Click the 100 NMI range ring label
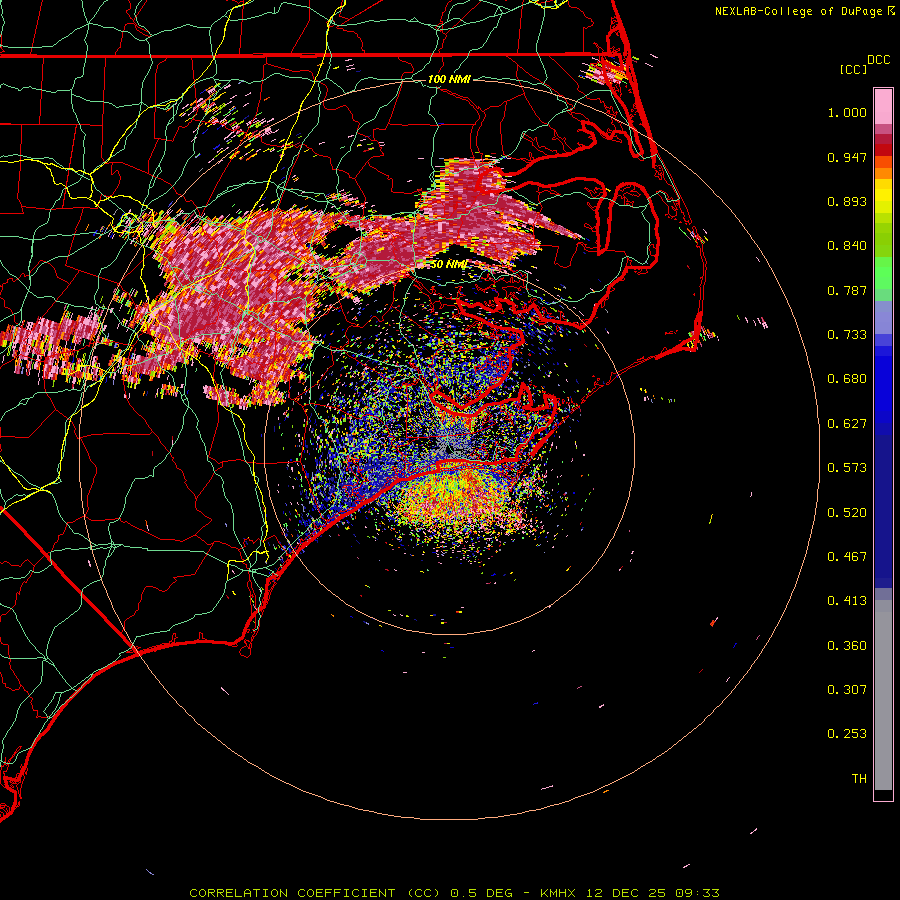This screenshot has height=900, width=900. coord(449,79)
